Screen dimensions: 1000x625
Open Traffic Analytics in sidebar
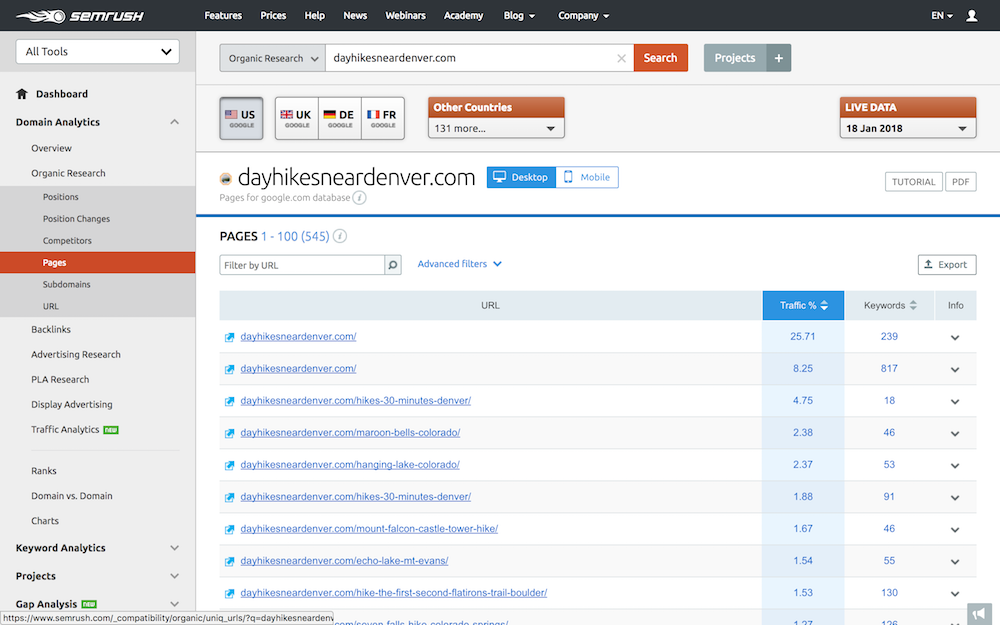pos(65,430)
